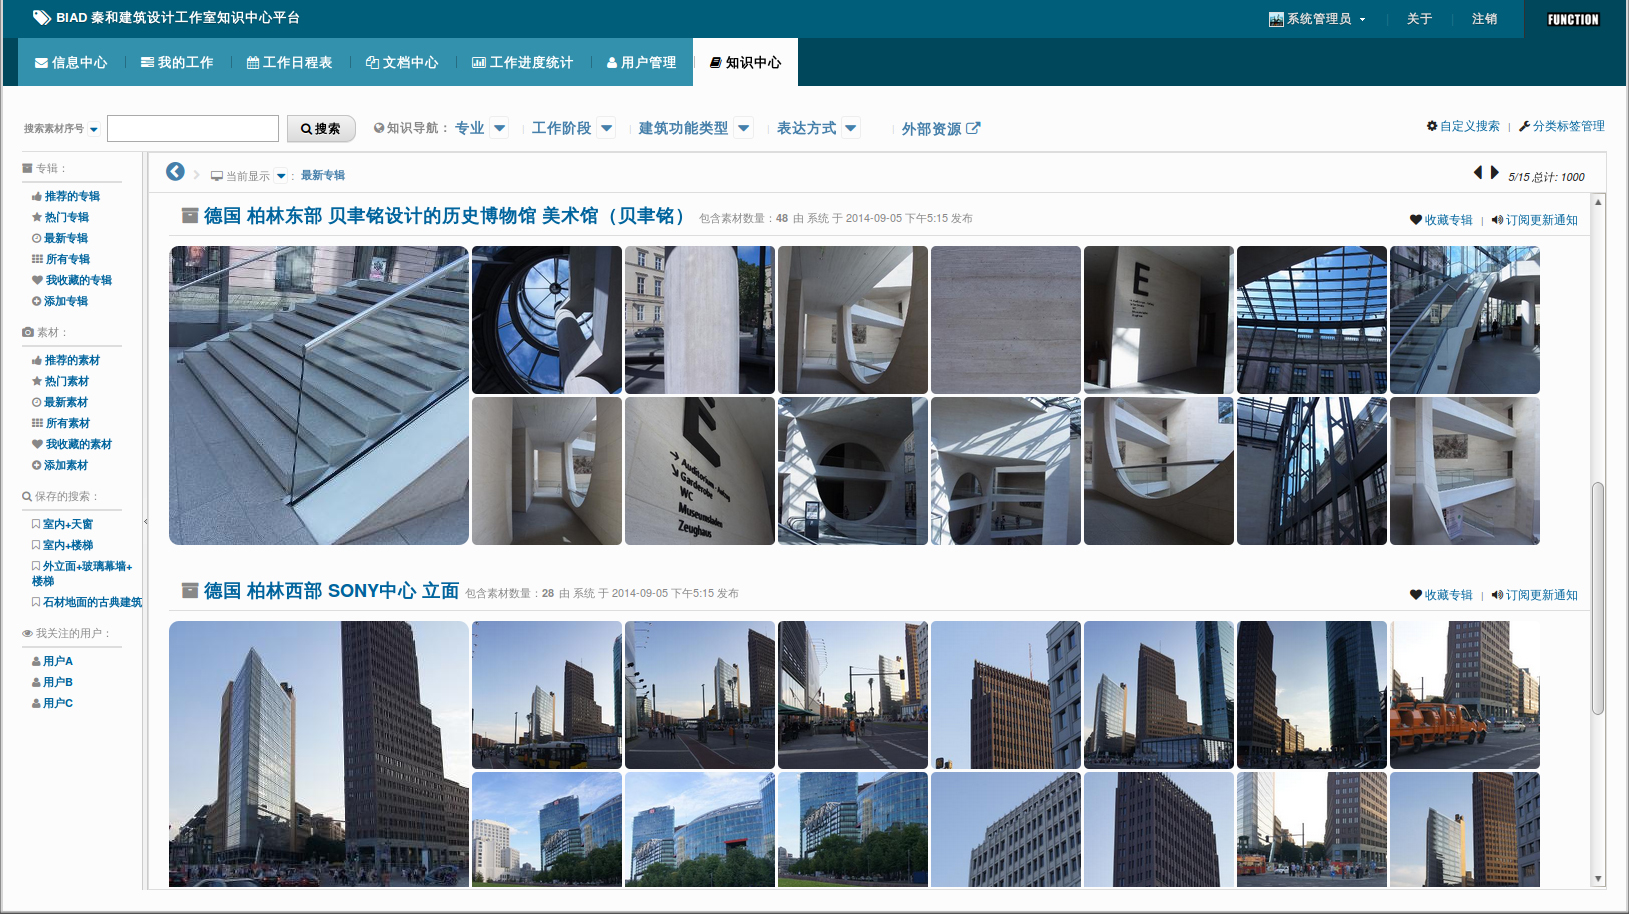Focus the search text input field

[193, 128]
